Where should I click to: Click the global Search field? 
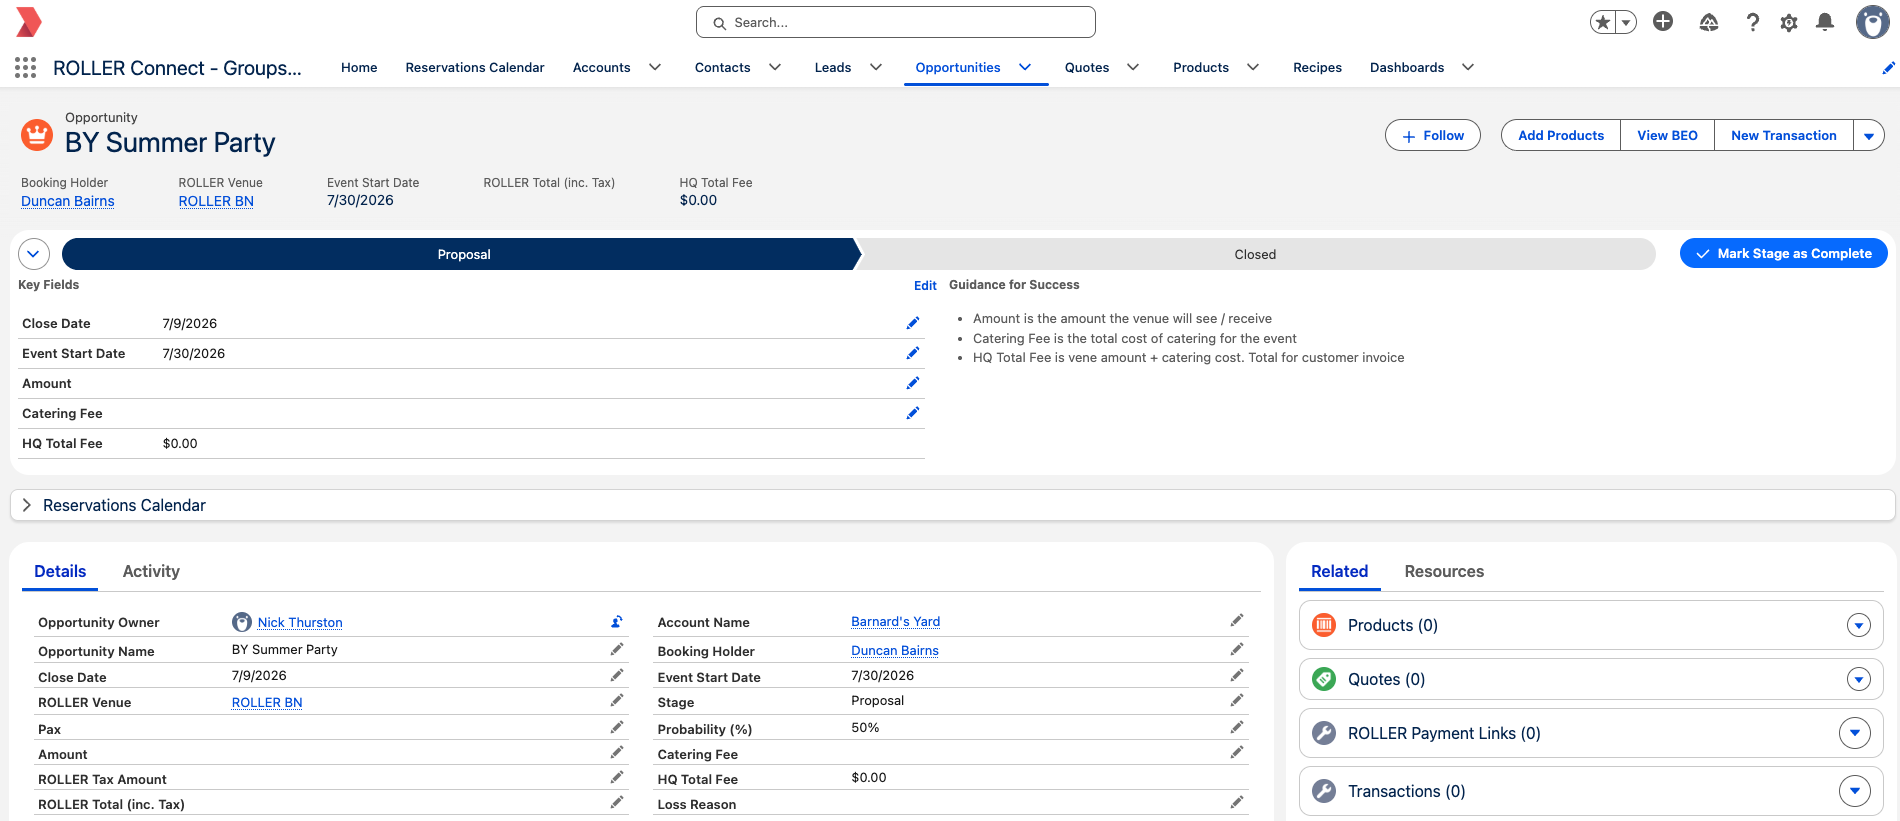pos(896,22)
